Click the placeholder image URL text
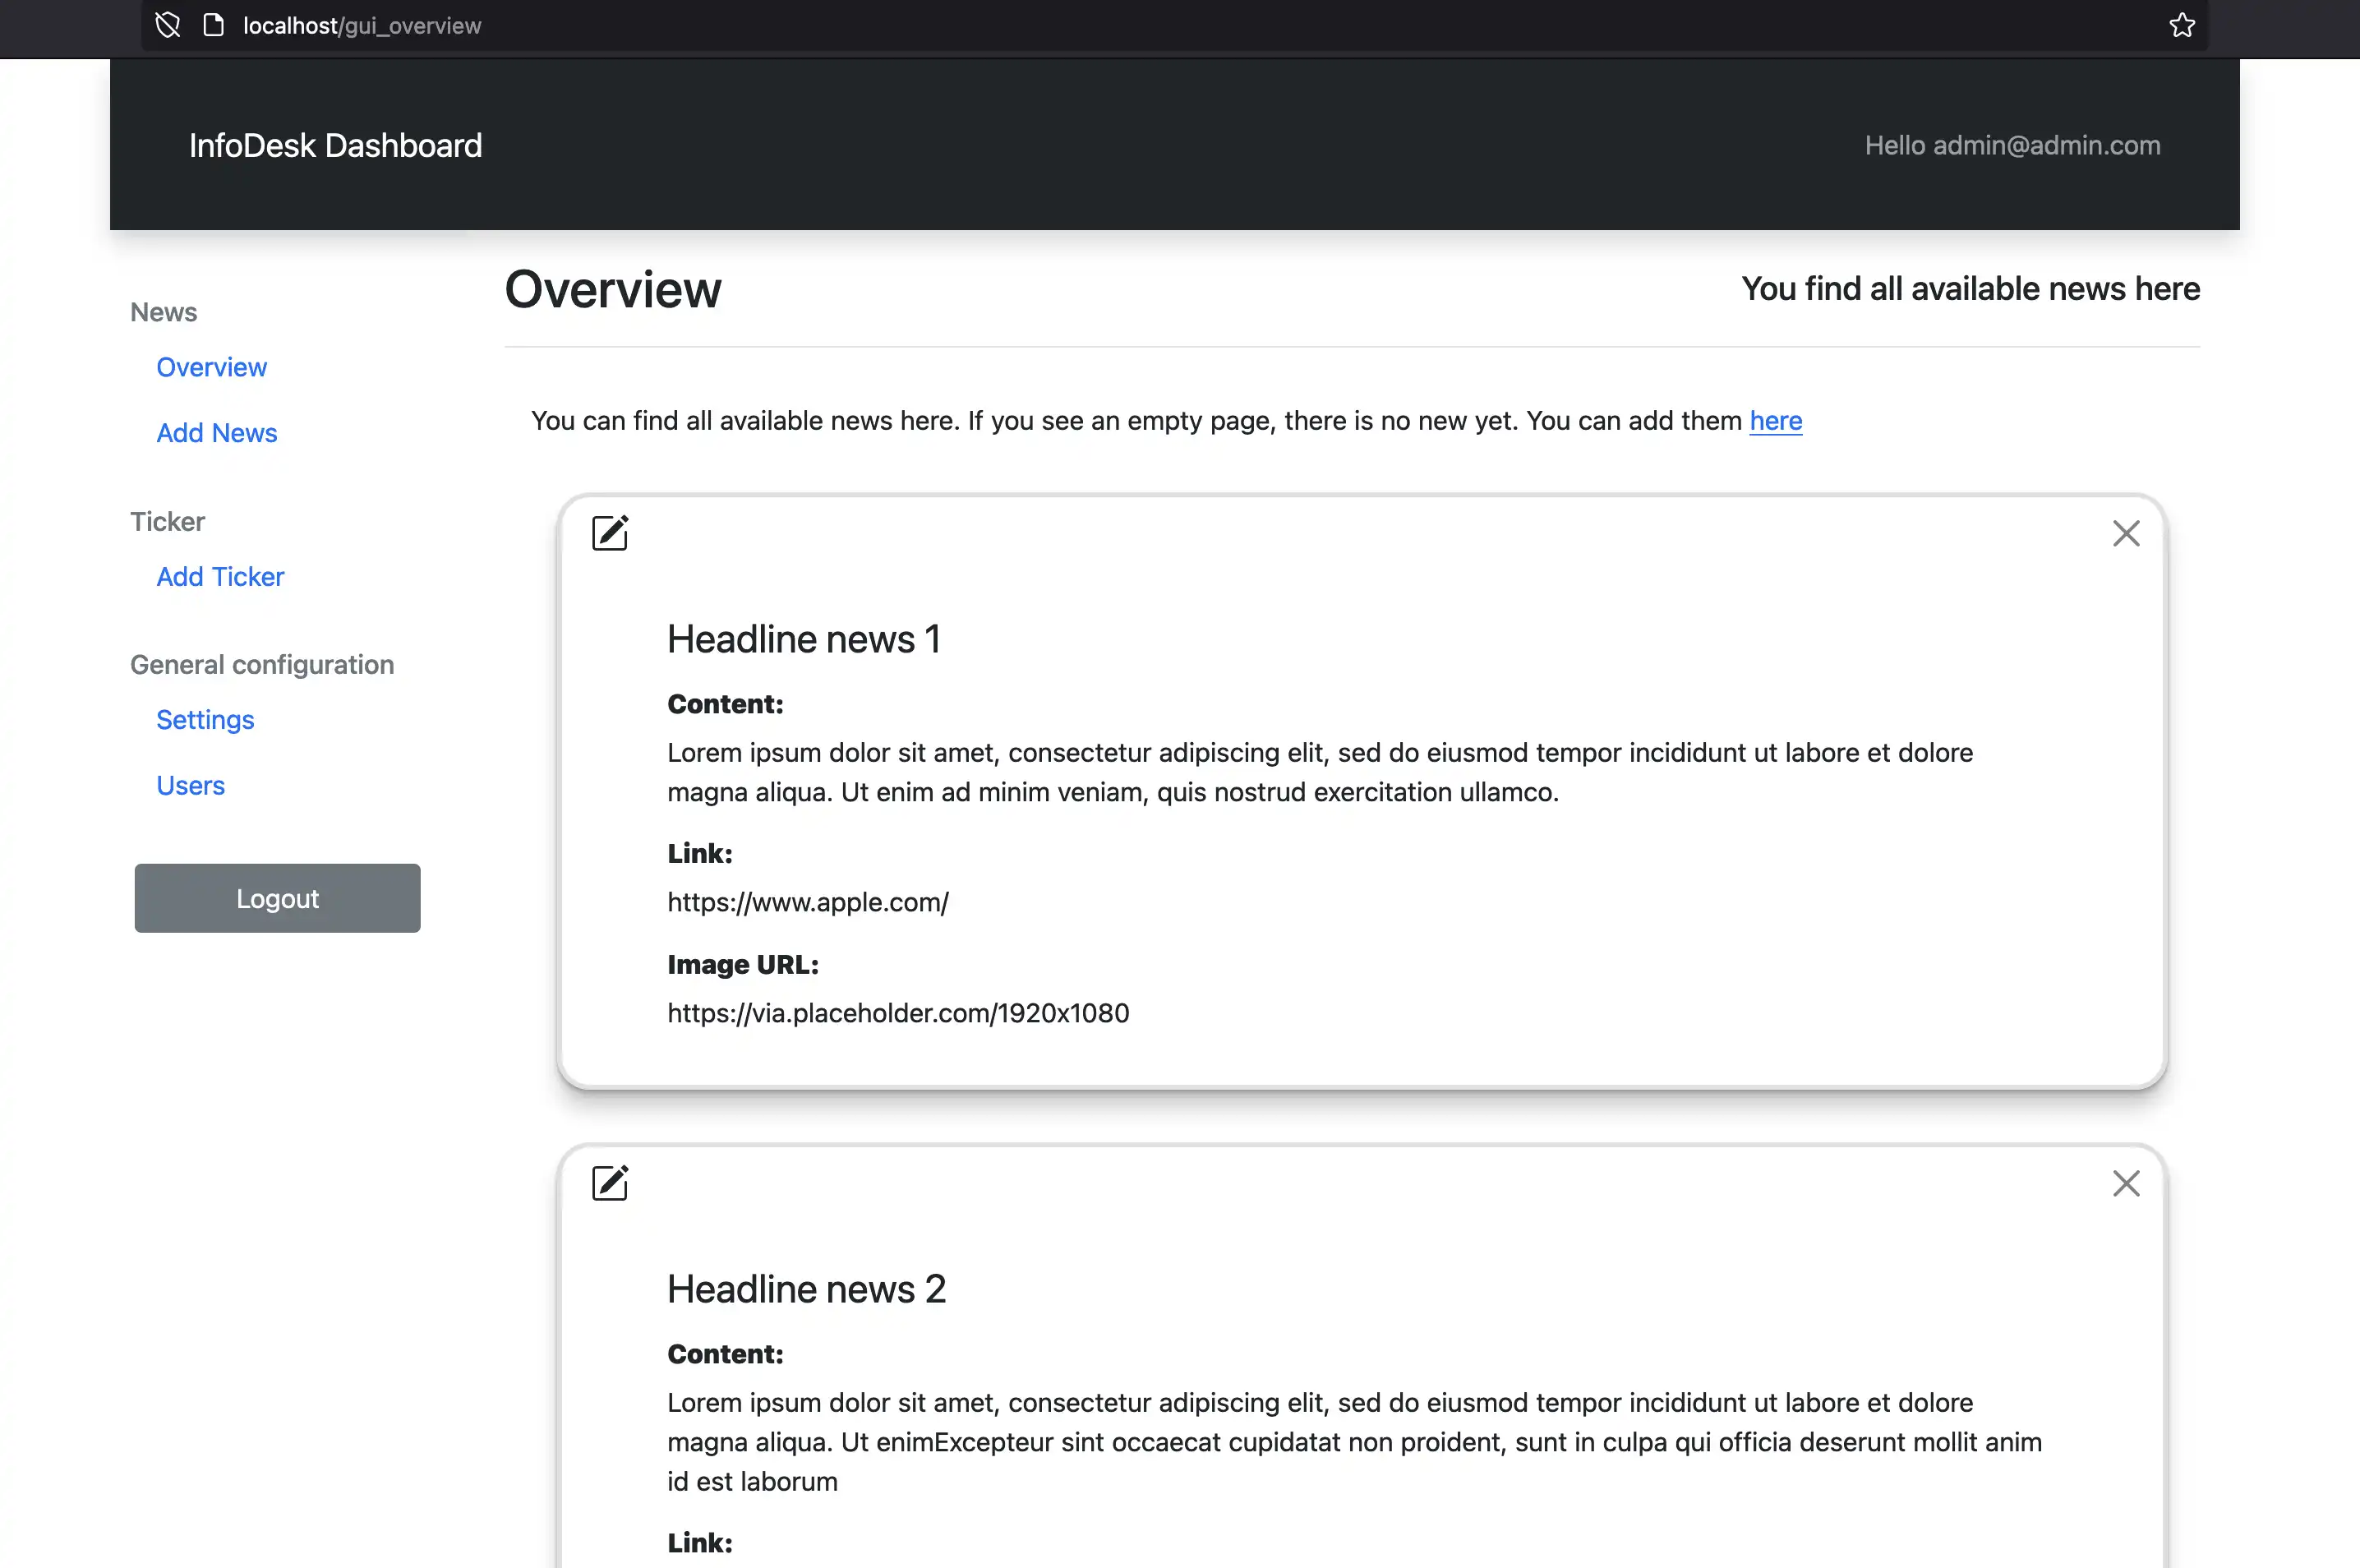Viewport: 2360px width, 1568px height. [897, 1013]
